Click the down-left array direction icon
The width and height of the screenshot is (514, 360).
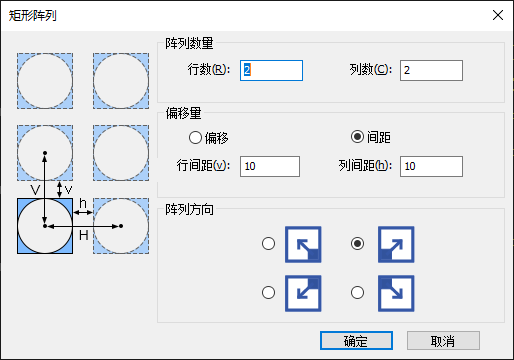click(303, 293)
